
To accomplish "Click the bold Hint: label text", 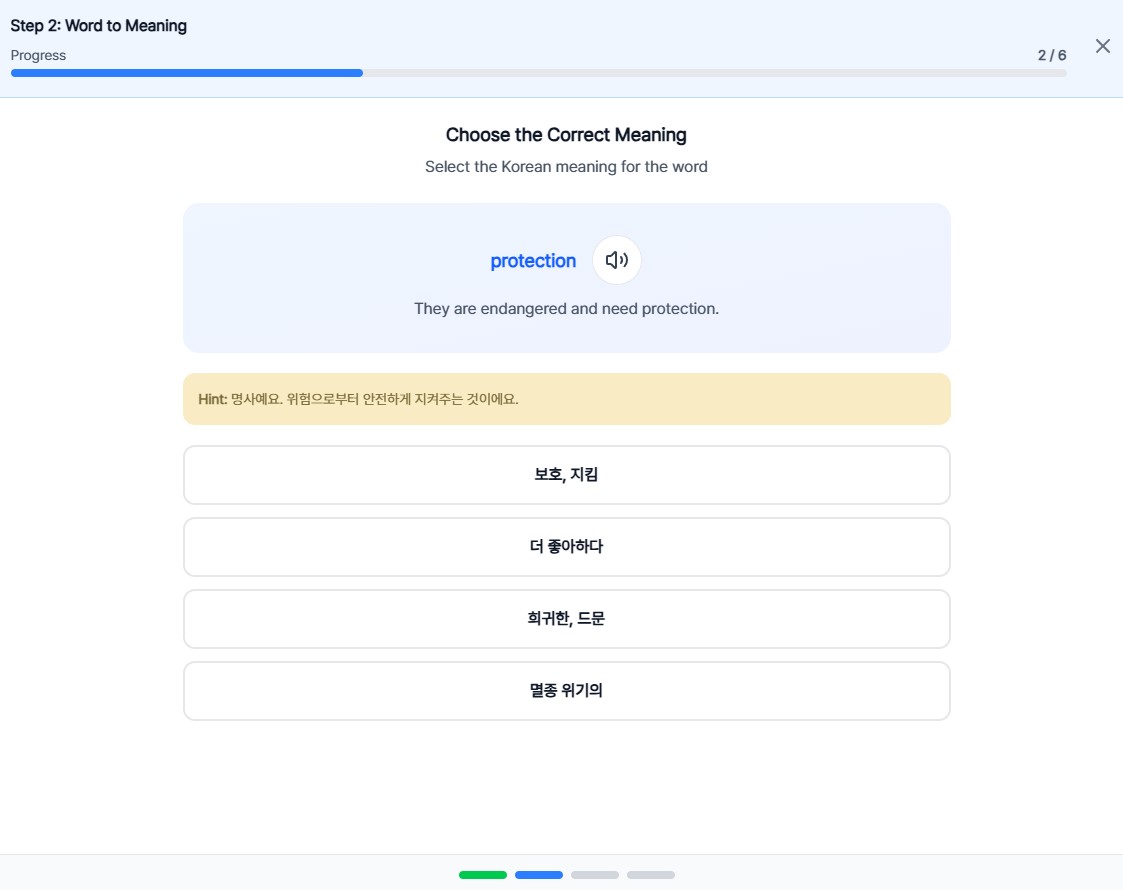I will [213, 399].
